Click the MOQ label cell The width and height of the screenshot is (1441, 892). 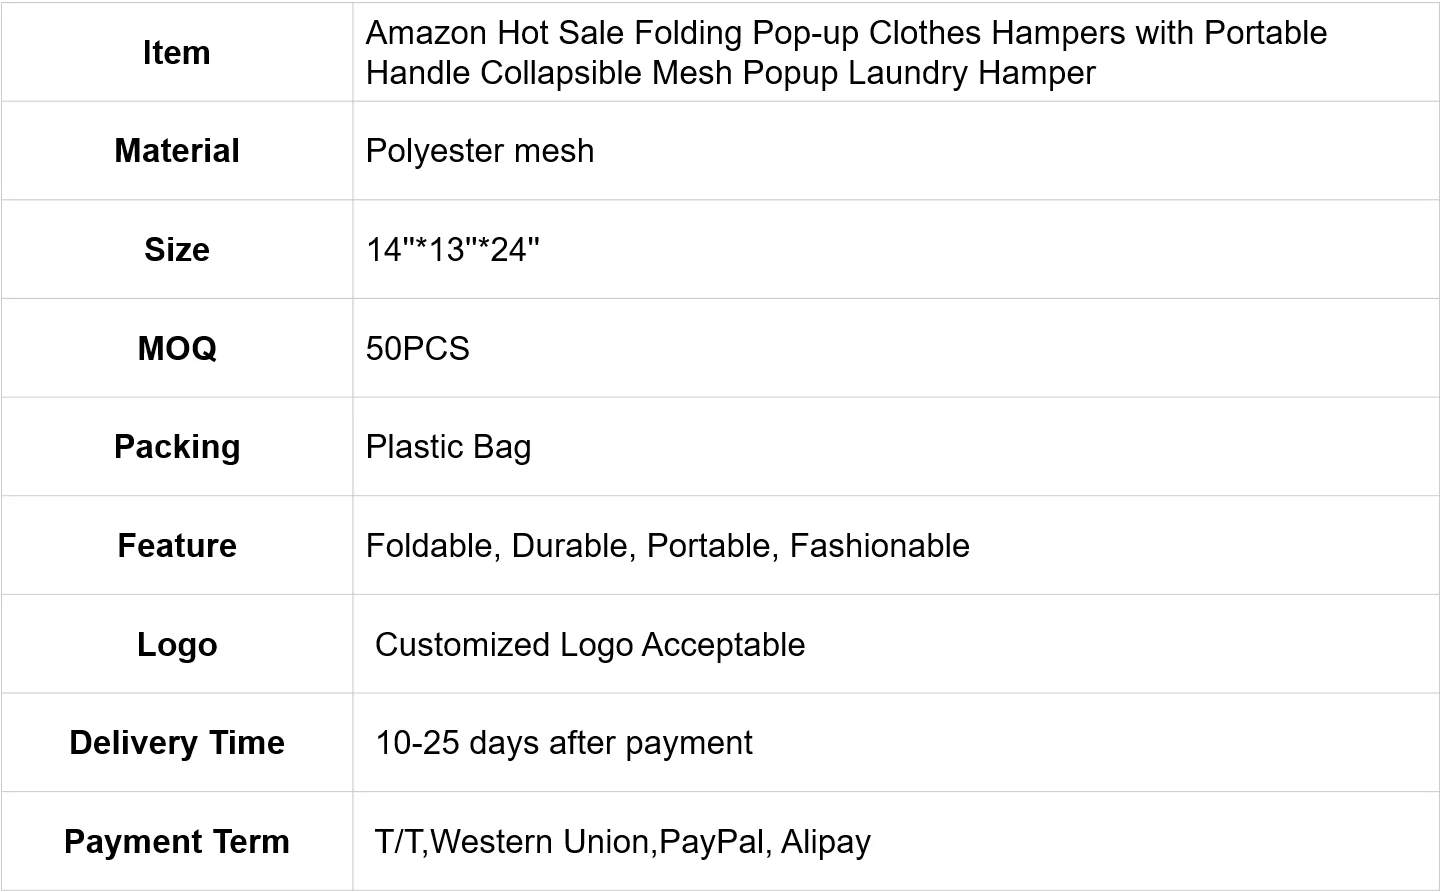[176, 348]
